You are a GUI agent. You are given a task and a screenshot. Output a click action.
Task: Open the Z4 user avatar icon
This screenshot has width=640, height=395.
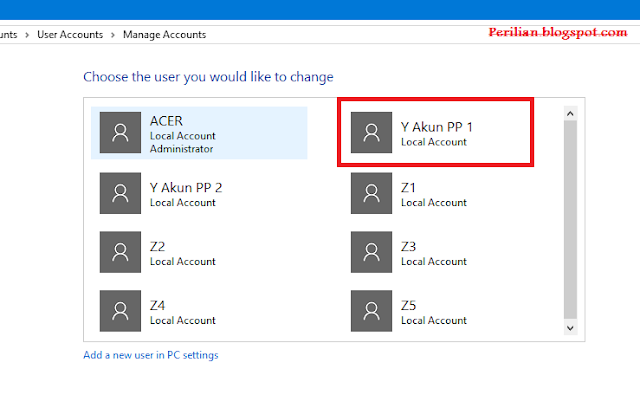120,311
